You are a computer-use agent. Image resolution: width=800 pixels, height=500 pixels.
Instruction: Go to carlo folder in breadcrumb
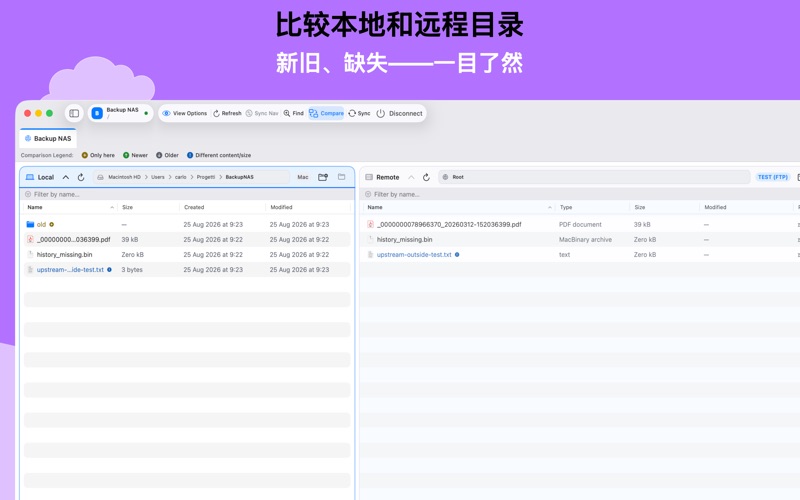tap(181, 177)
